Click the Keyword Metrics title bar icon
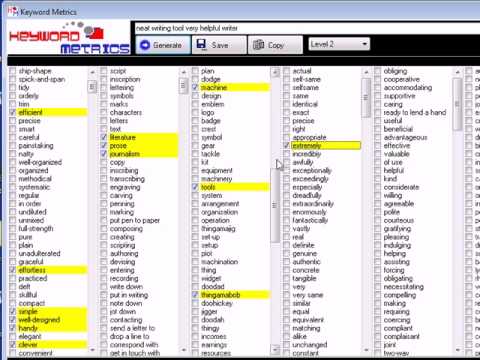480x360 pixels. [13, 11]
